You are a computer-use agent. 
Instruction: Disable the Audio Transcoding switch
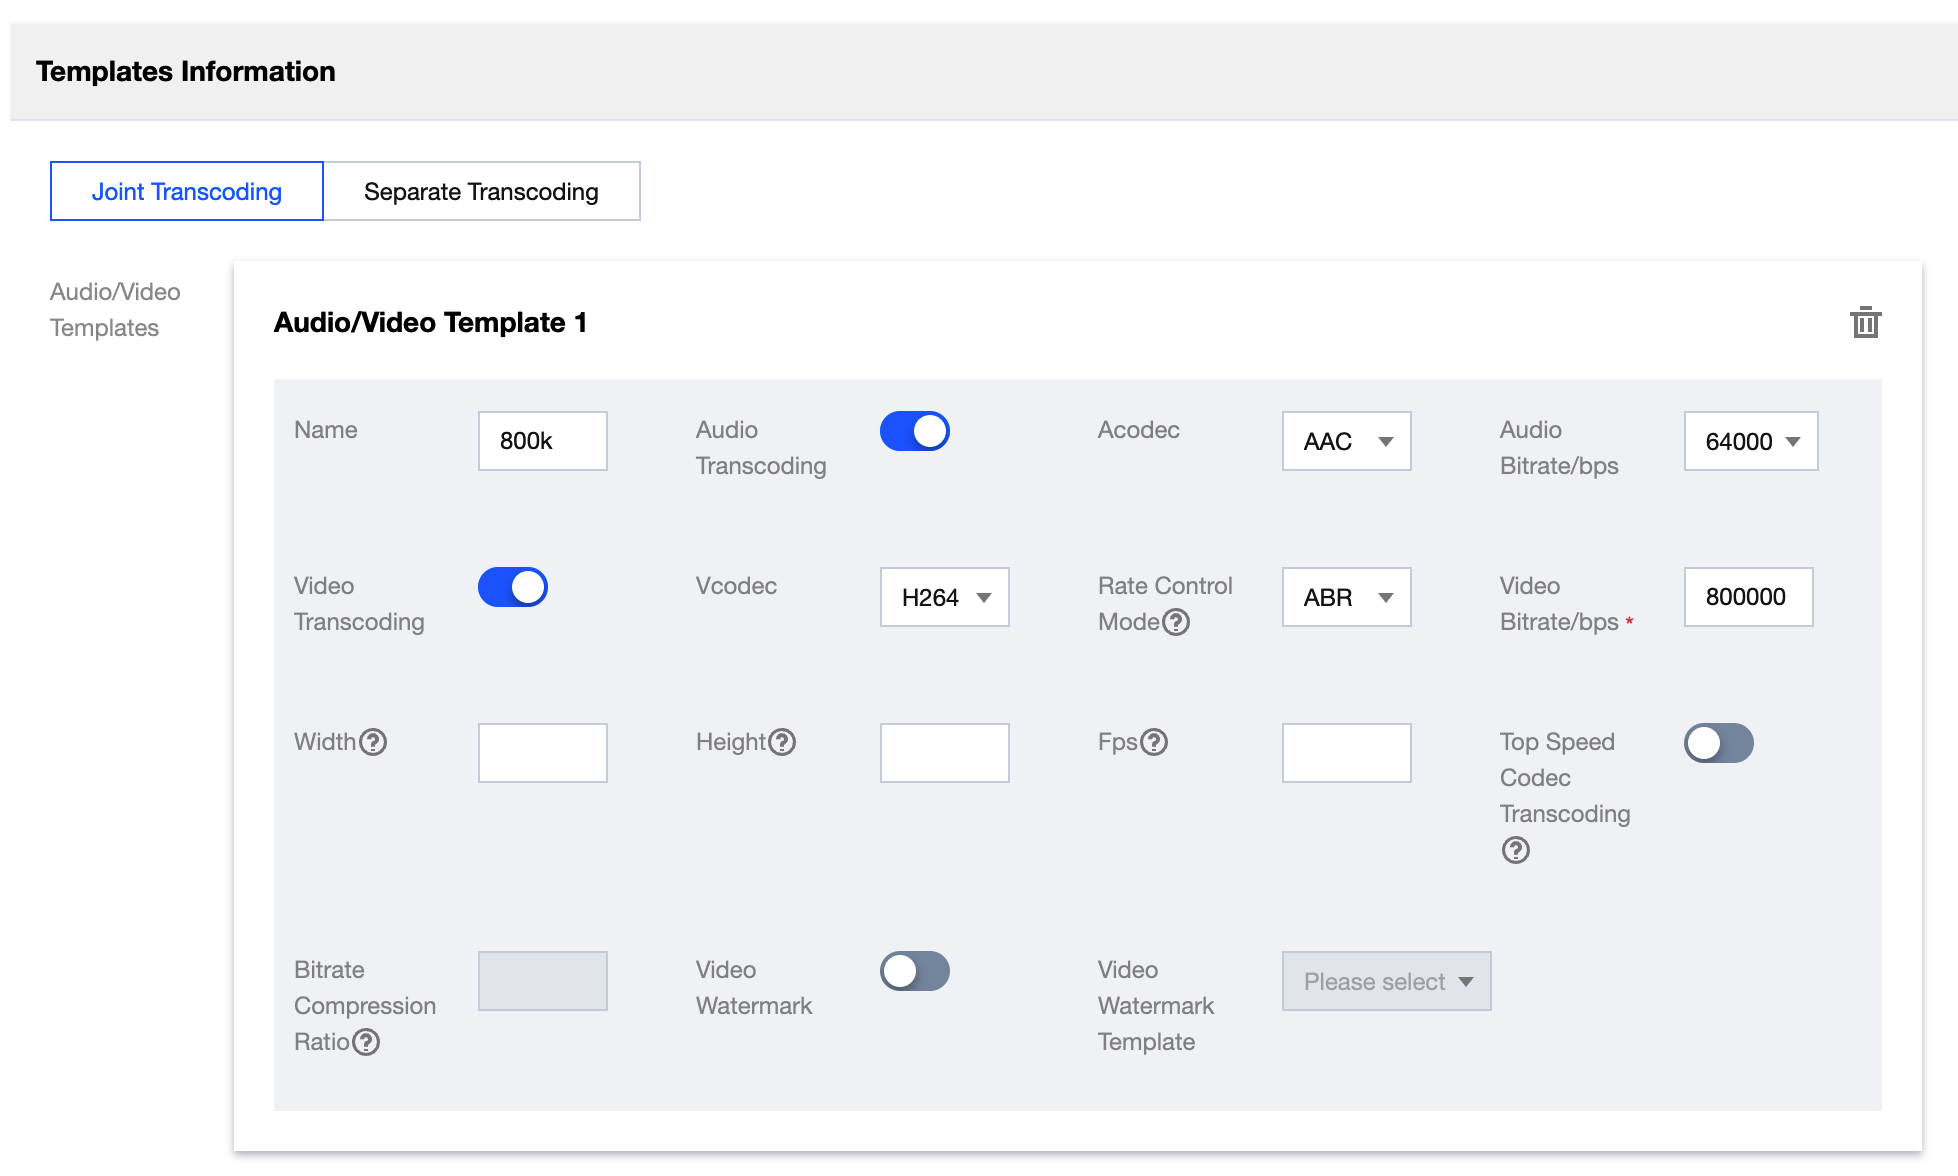click(914, 431)
